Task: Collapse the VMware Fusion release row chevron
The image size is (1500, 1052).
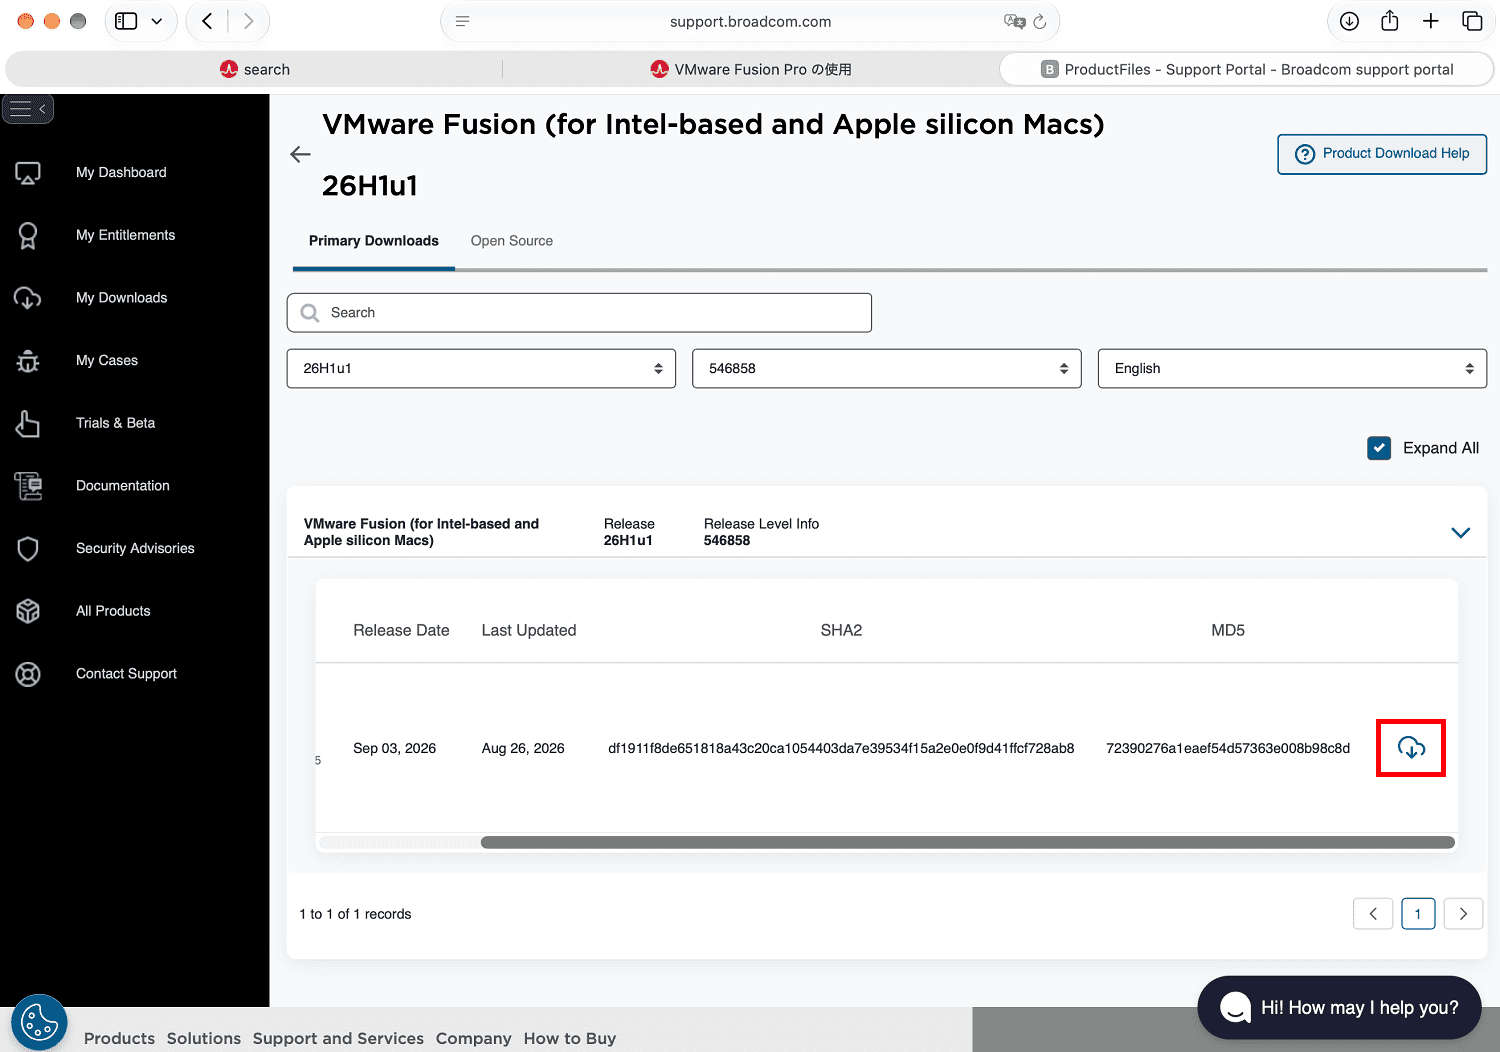Action: coord(1460,532)
